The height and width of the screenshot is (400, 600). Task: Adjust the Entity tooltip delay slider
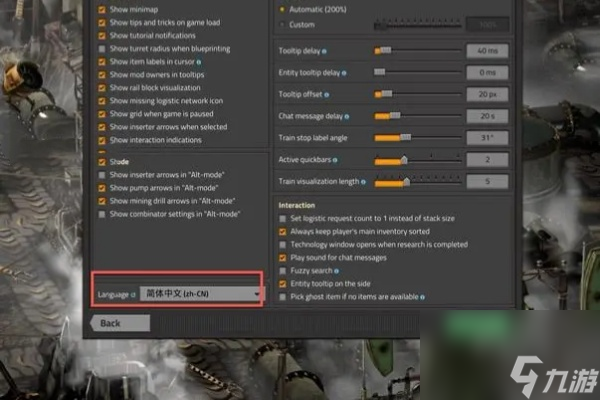[418, 72]
